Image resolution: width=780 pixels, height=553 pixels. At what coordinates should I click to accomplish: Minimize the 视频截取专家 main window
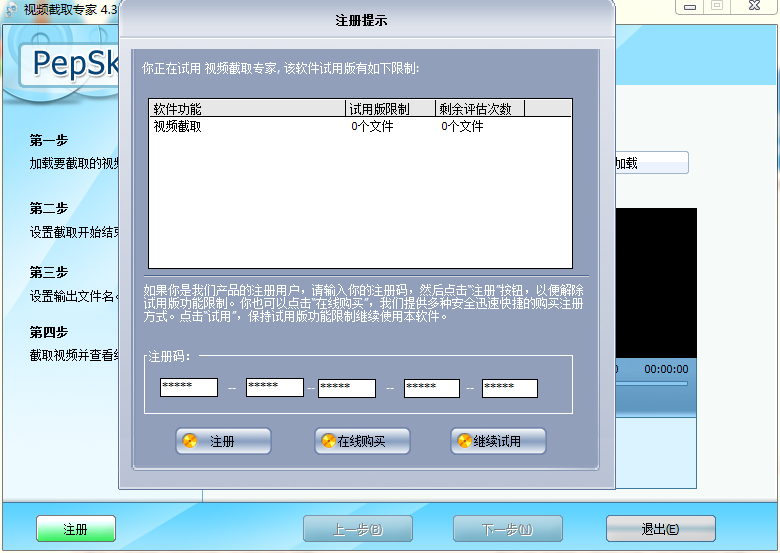[689, 6]
